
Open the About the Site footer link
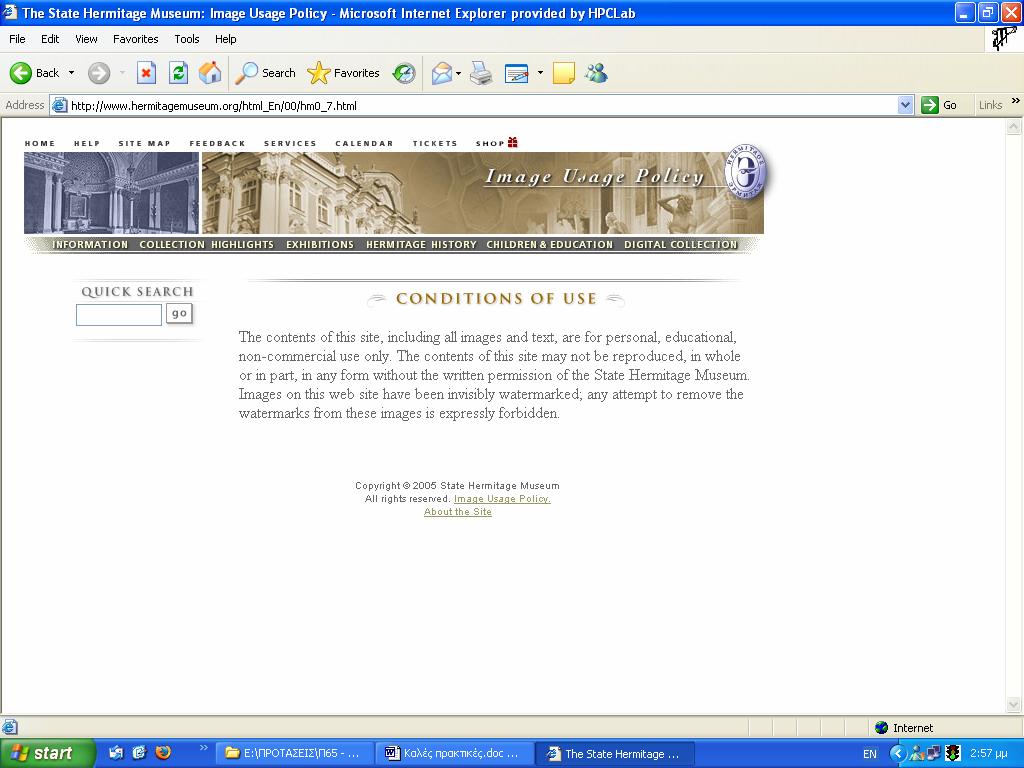pos(458,512)
